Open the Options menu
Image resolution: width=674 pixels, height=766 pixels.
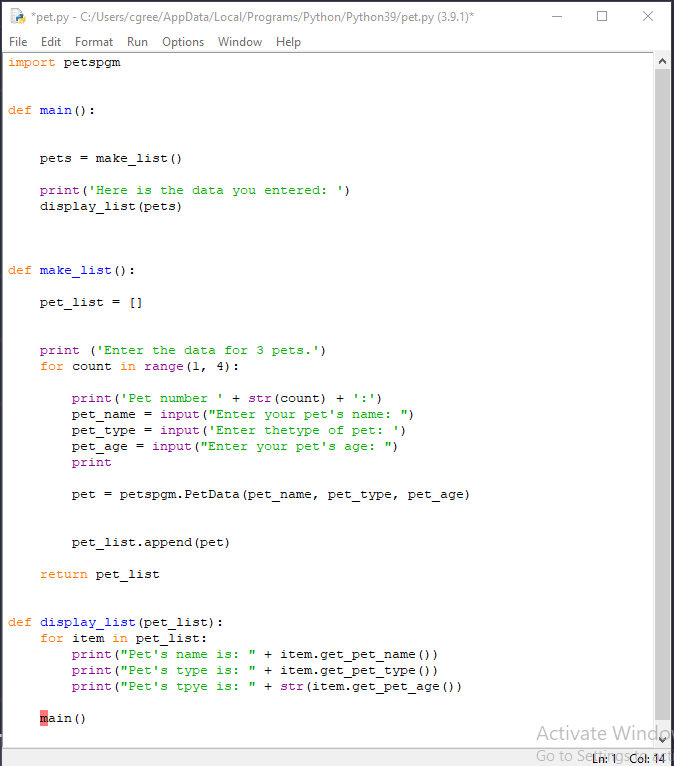click(x=183, y=42)
